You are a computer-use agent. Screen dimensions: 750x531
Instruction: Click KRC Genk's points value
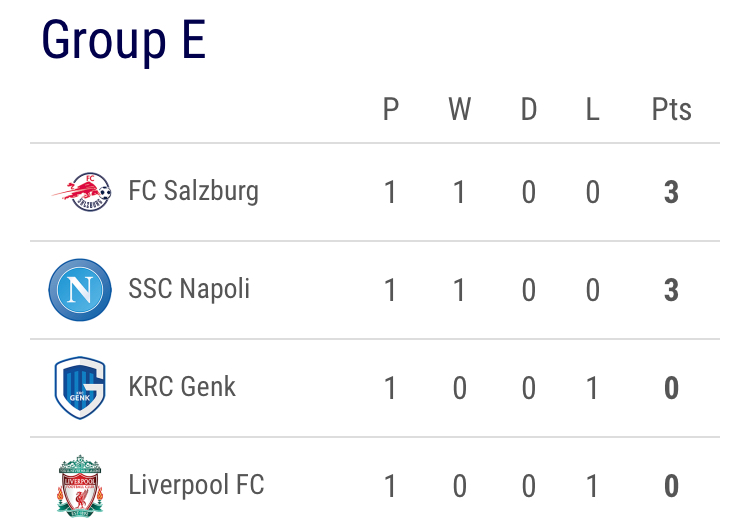coord(672,388)
